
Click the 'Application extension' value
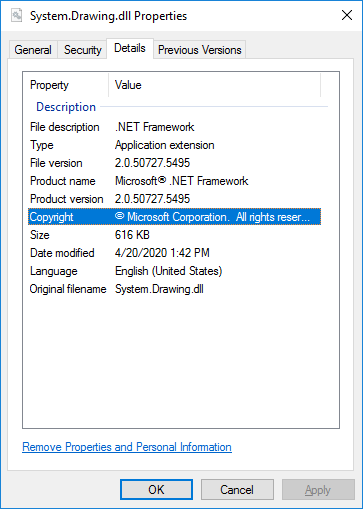click(x=165, y=145)
